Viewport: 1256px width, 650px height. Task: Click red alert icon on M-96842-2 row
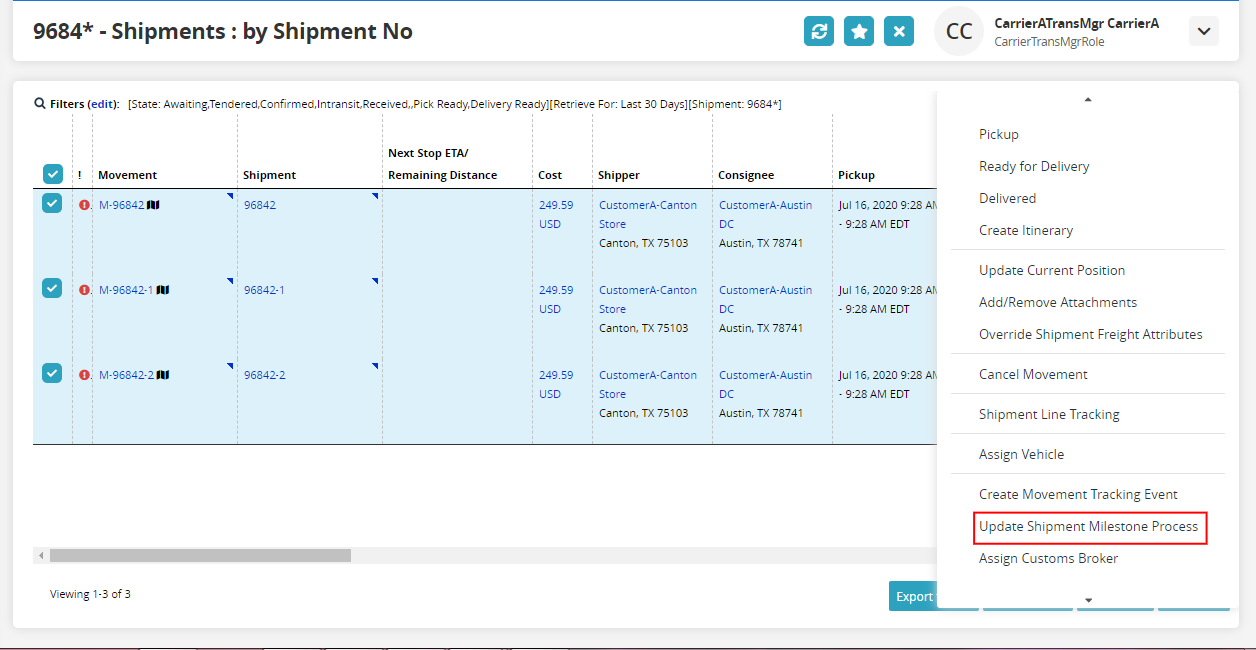click(x=84, y=375)
